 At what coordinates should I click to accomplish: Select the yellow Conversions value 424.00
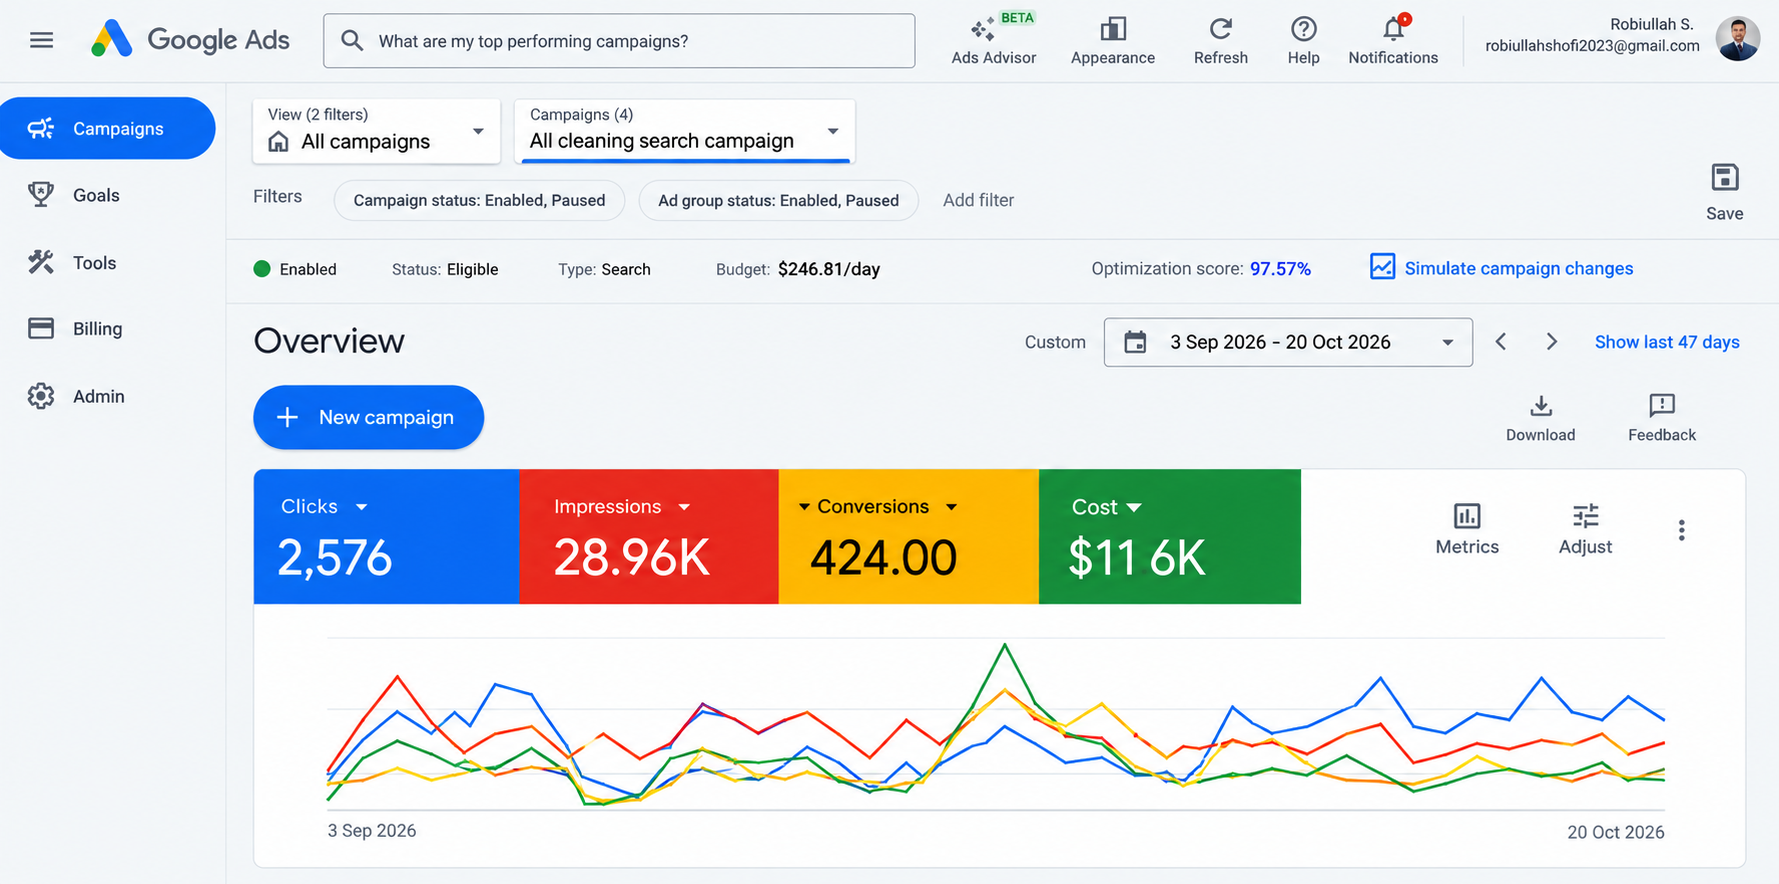[883, 558]
